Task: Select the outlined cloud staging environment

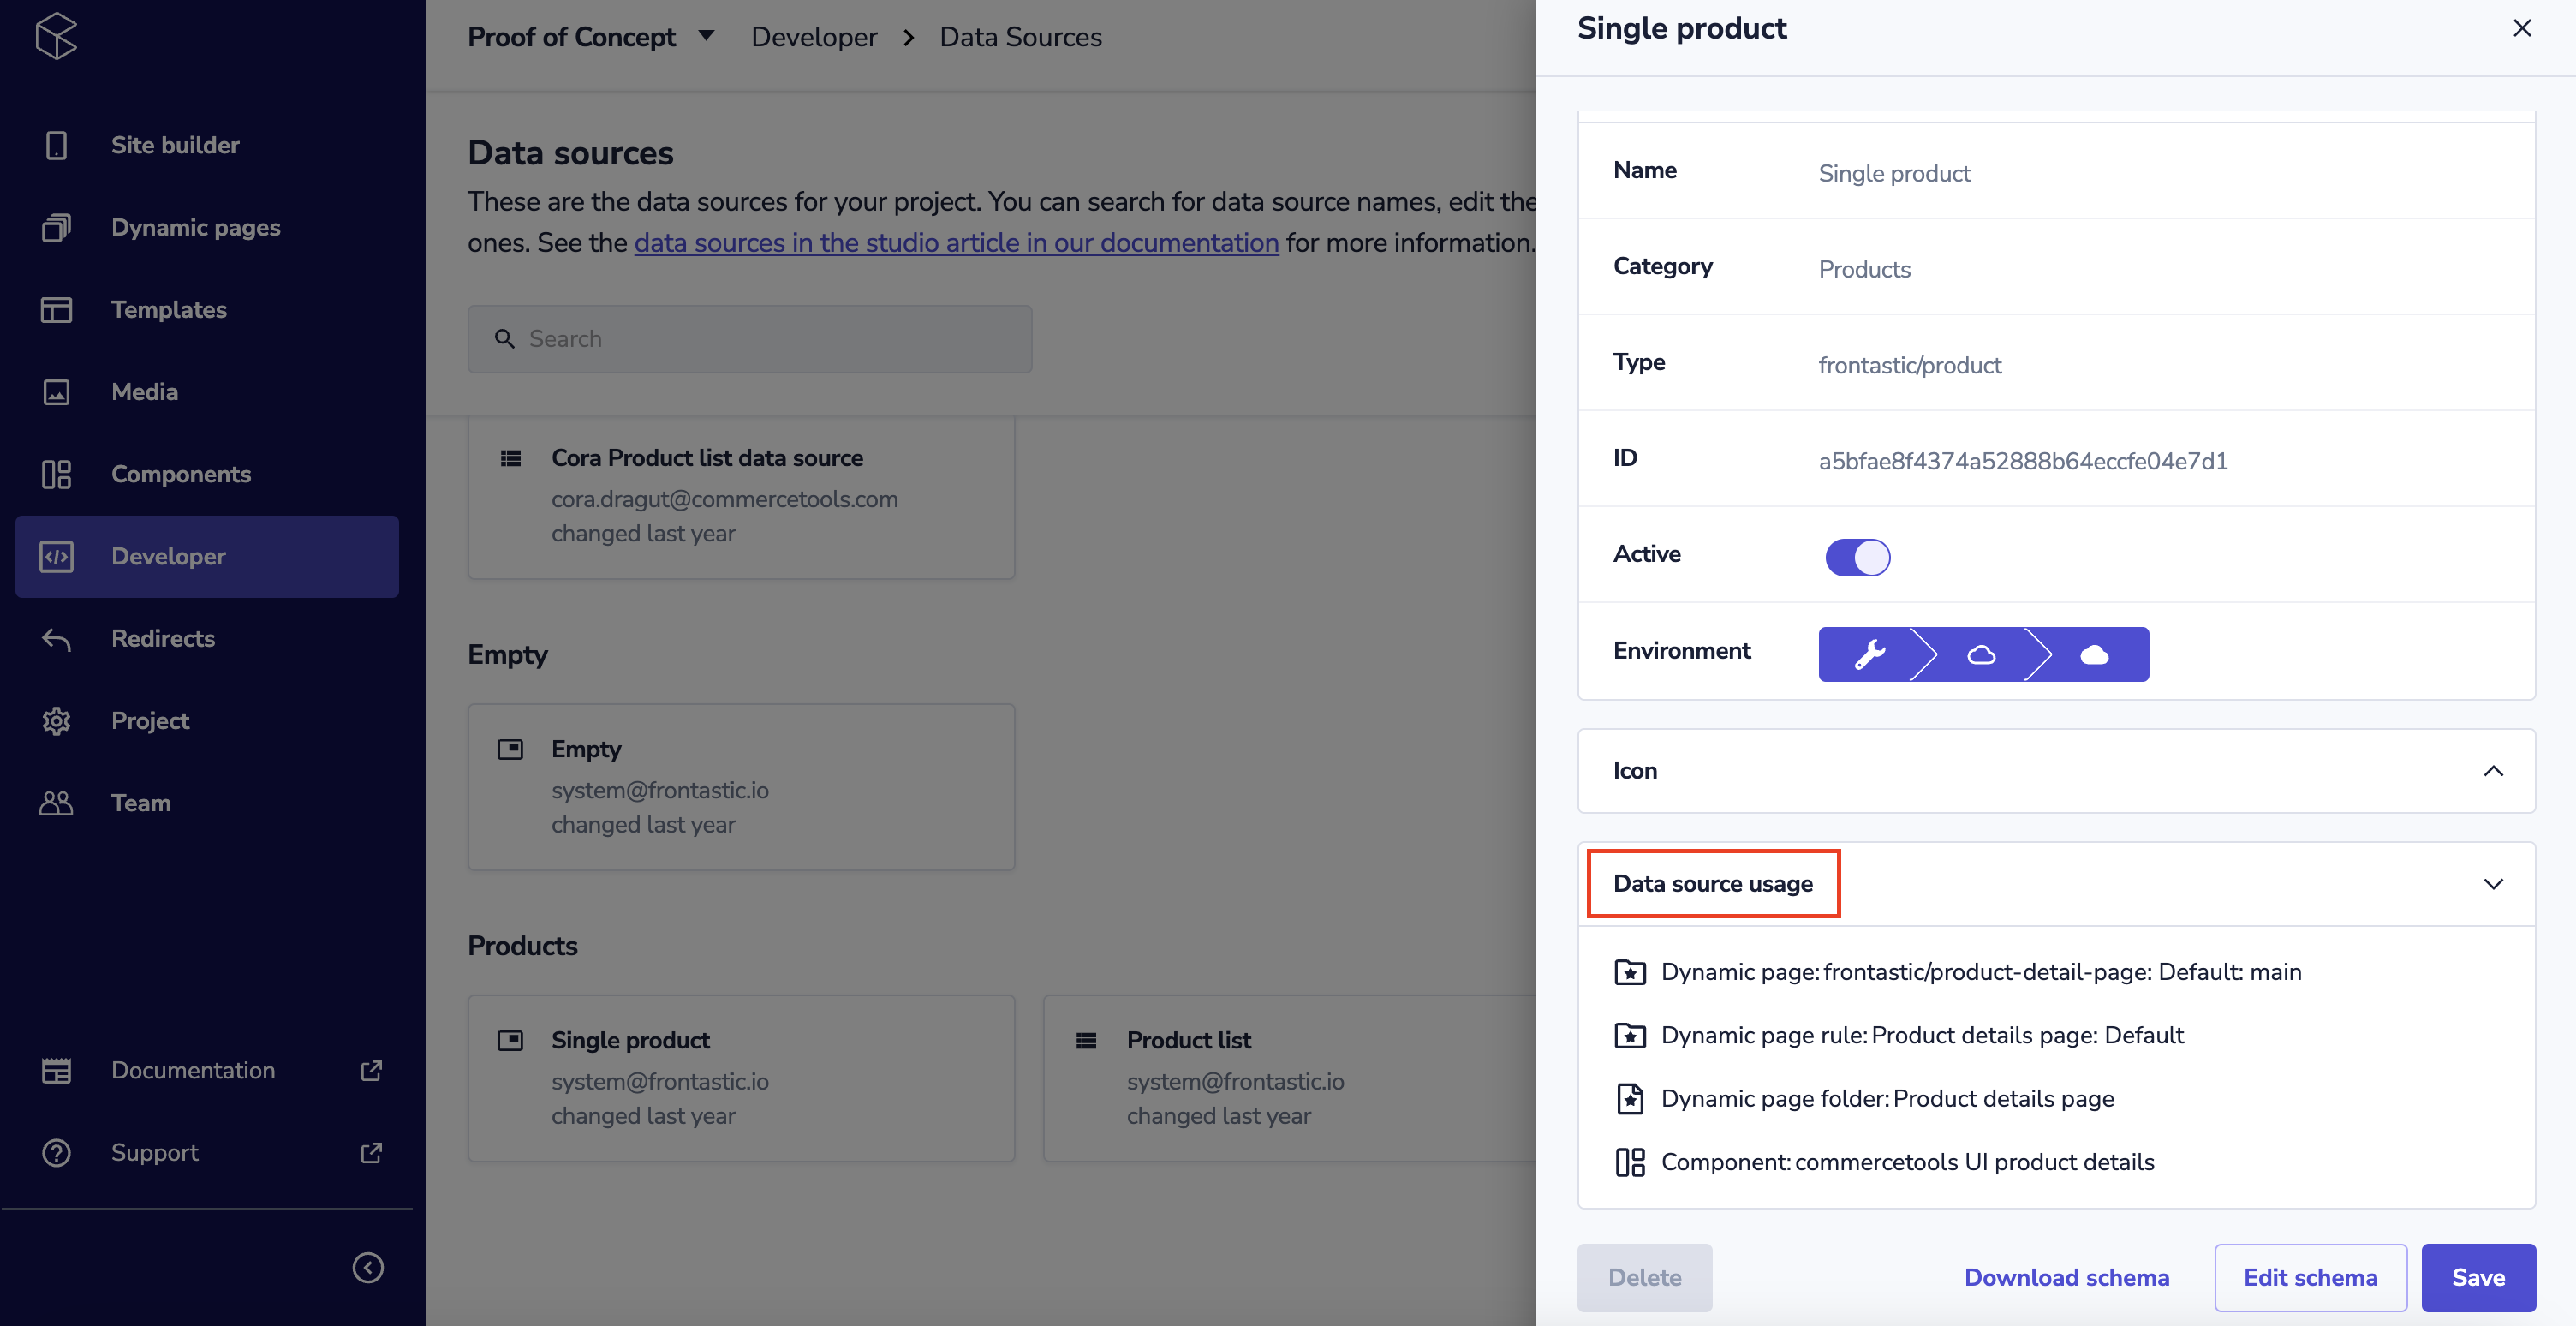Action: tap(1981, 655)
